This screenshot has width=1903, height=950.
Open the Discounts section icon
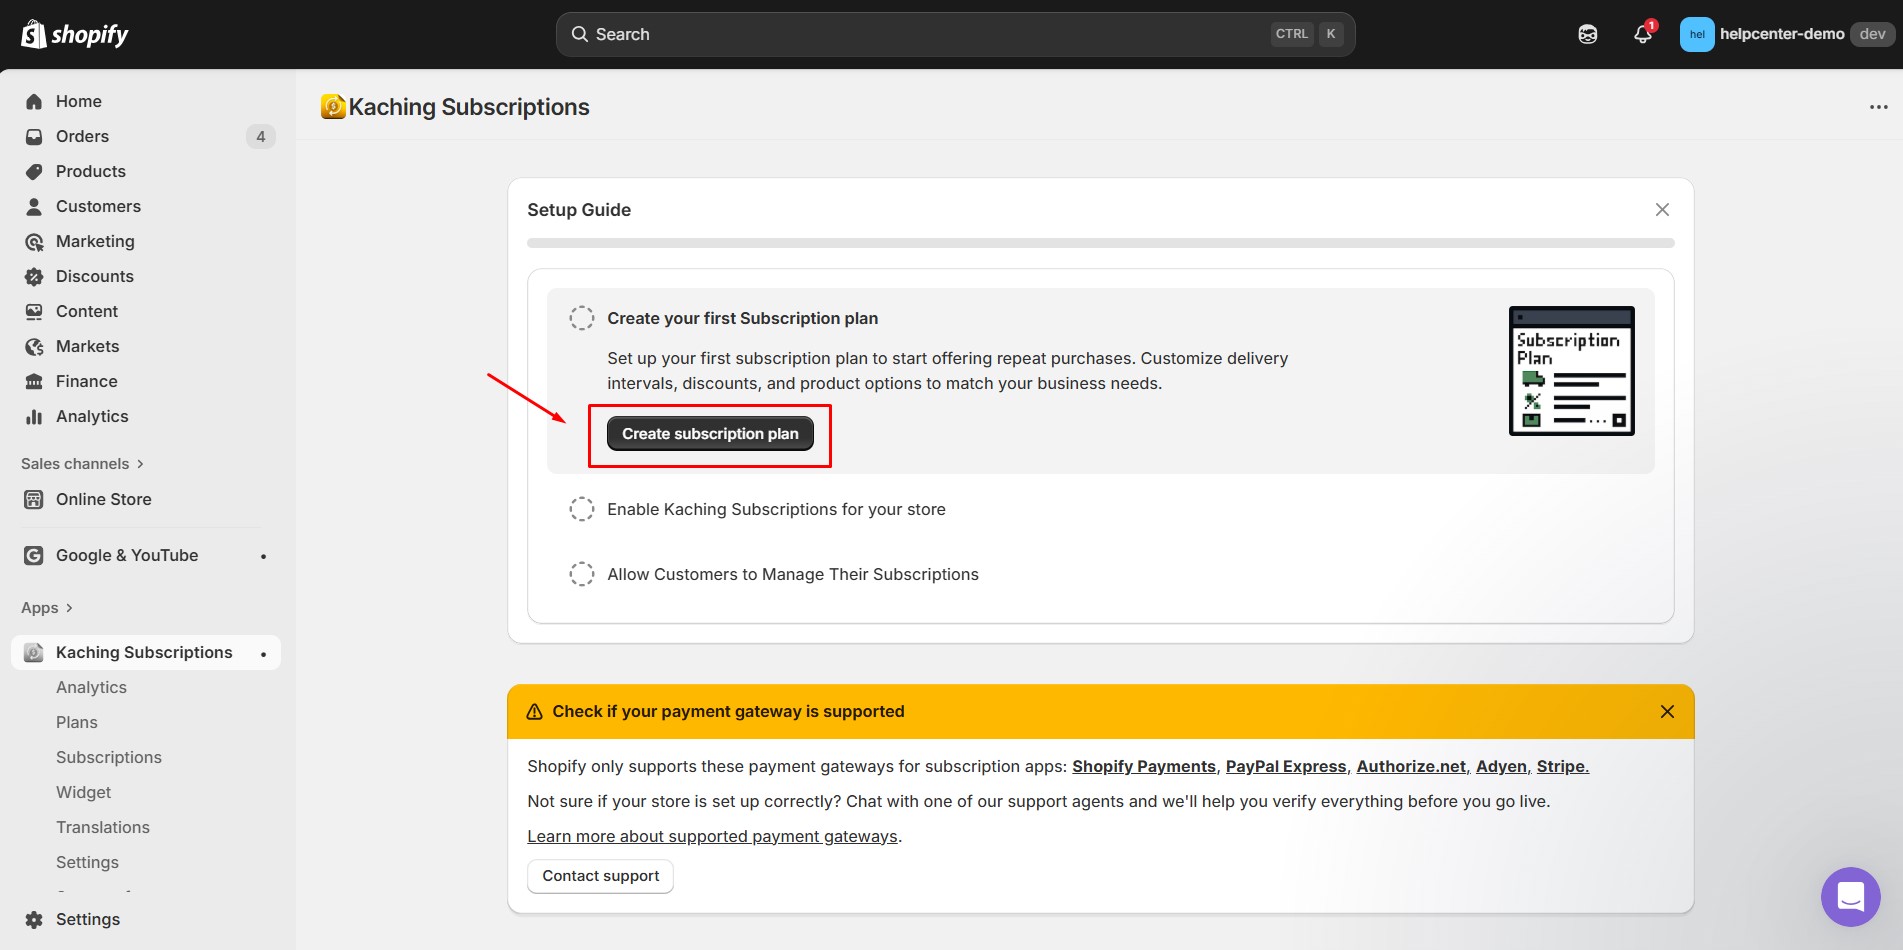(34, 276)
